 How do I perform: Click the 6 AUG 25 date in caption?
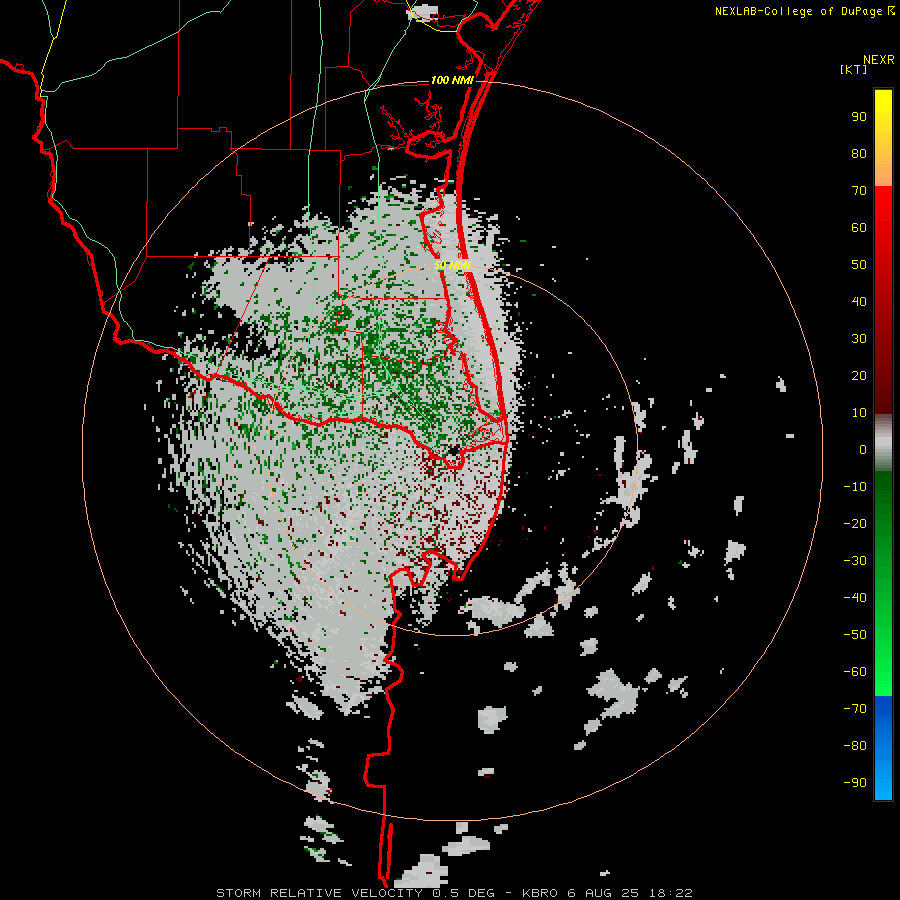point(604,893)
